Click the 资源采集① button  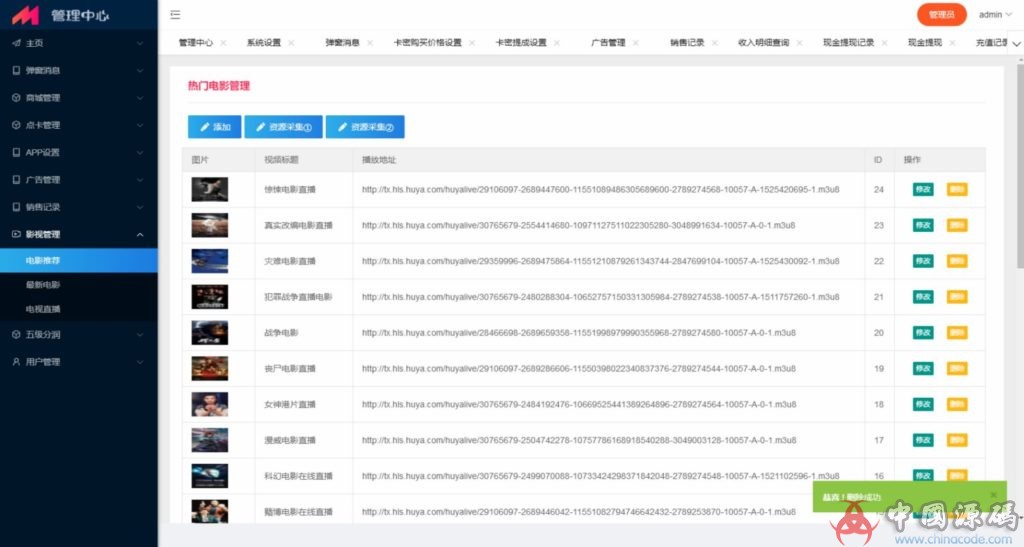pyautogui.click(x=283, y=127)
